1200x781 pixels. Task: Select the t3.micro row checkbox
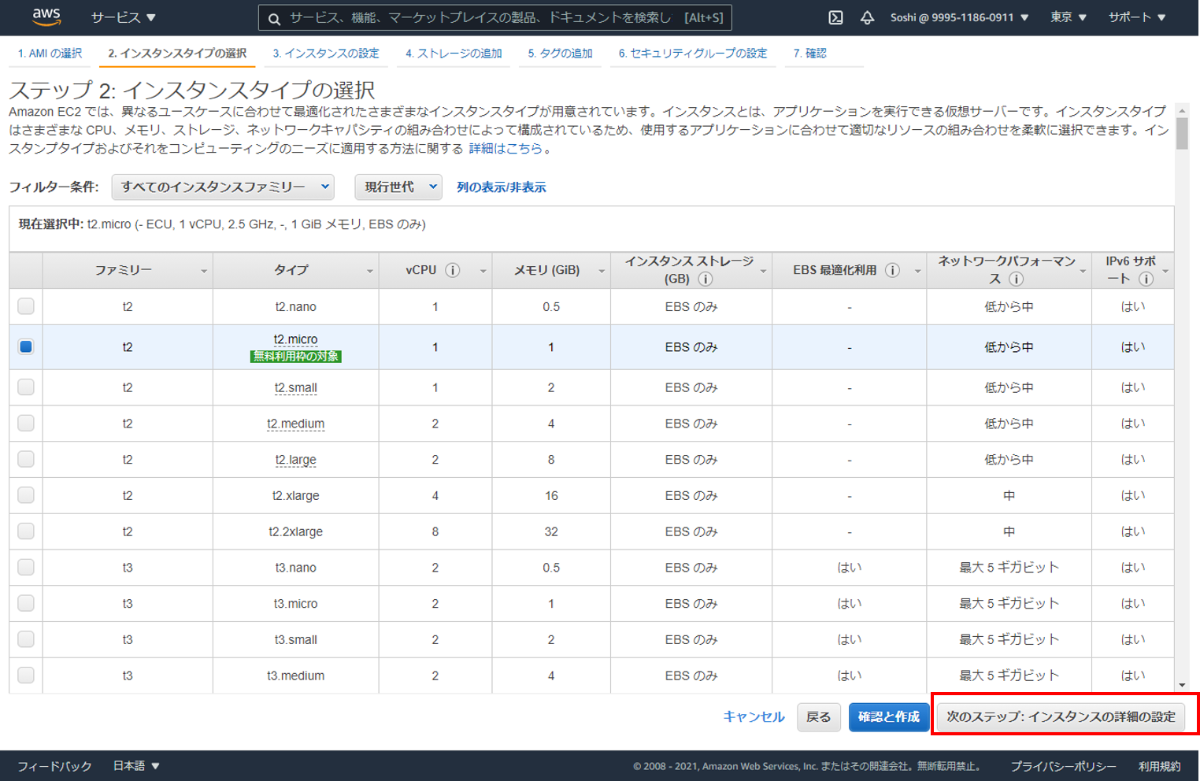[x=26, y=603]
